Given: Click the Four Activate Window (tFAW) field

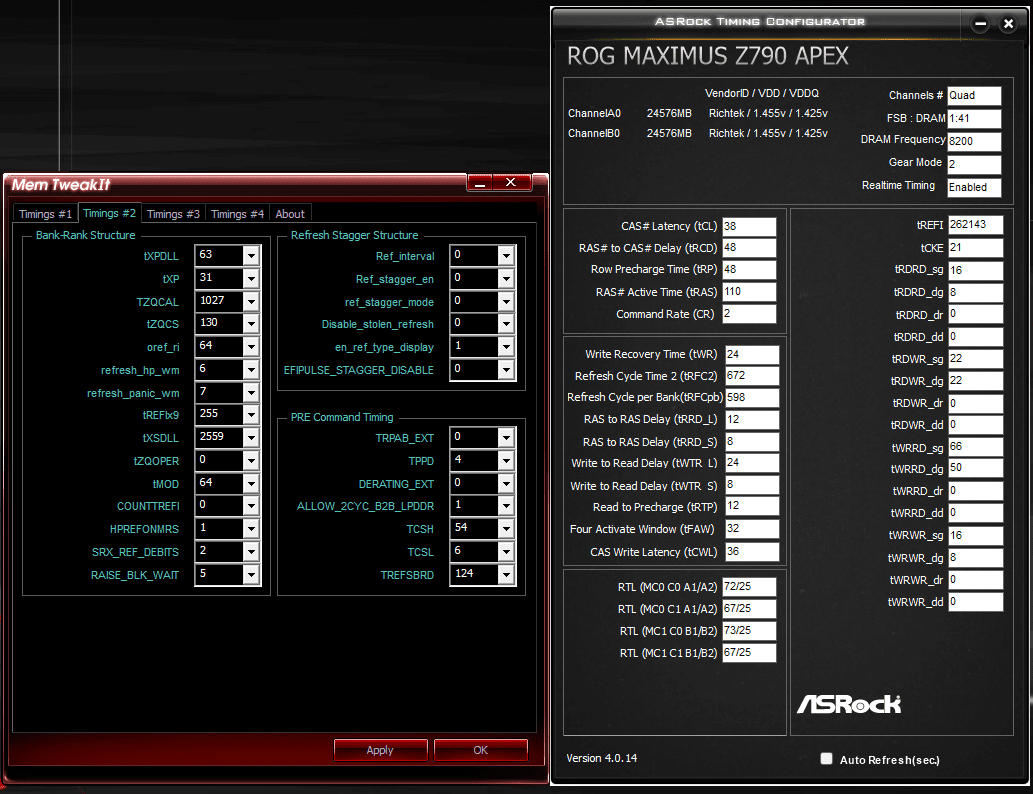Looking at the screenshot, I should tap(752, 529).
